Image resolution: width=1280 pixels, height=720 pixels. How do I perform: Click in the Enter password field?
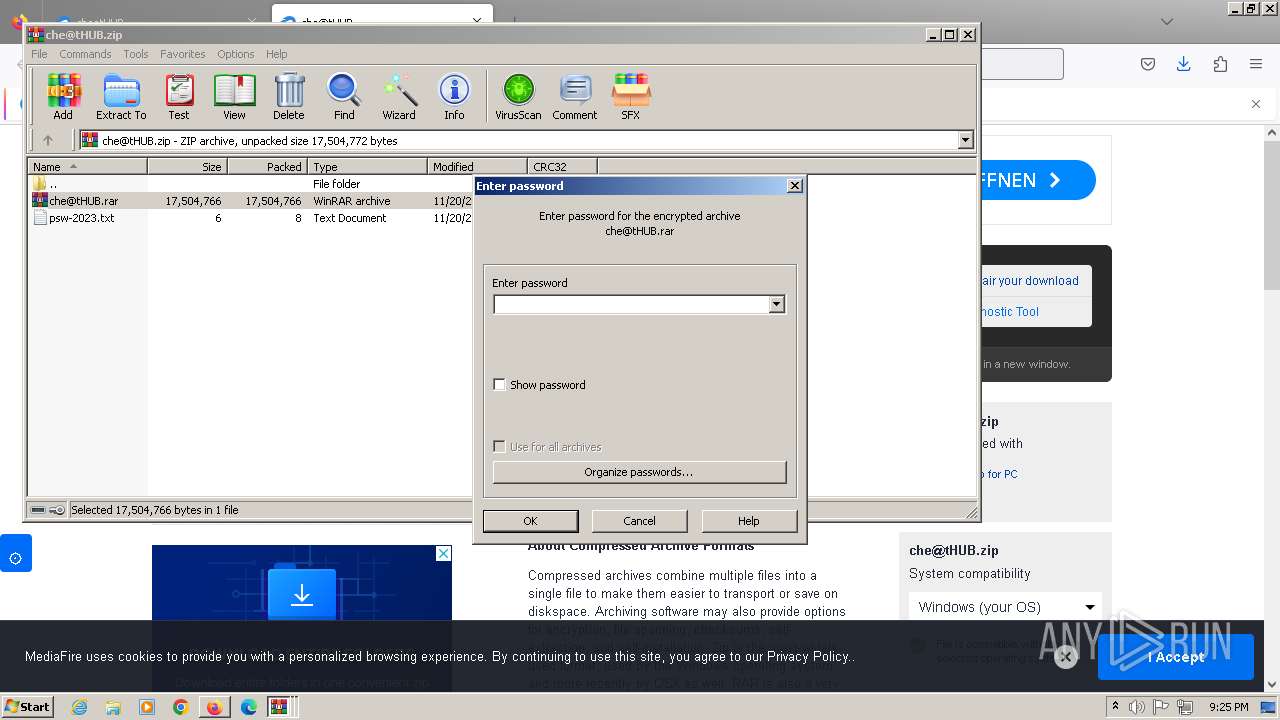(631, 304)
